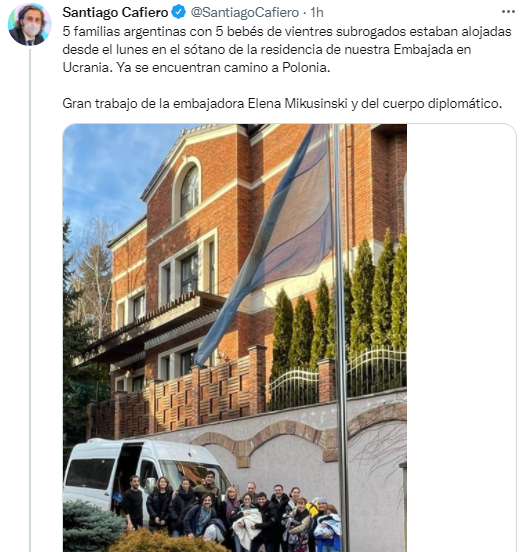Click the blue verified badge icon
The height and width of the screenshot is (552, 527).
coord(179,12)
